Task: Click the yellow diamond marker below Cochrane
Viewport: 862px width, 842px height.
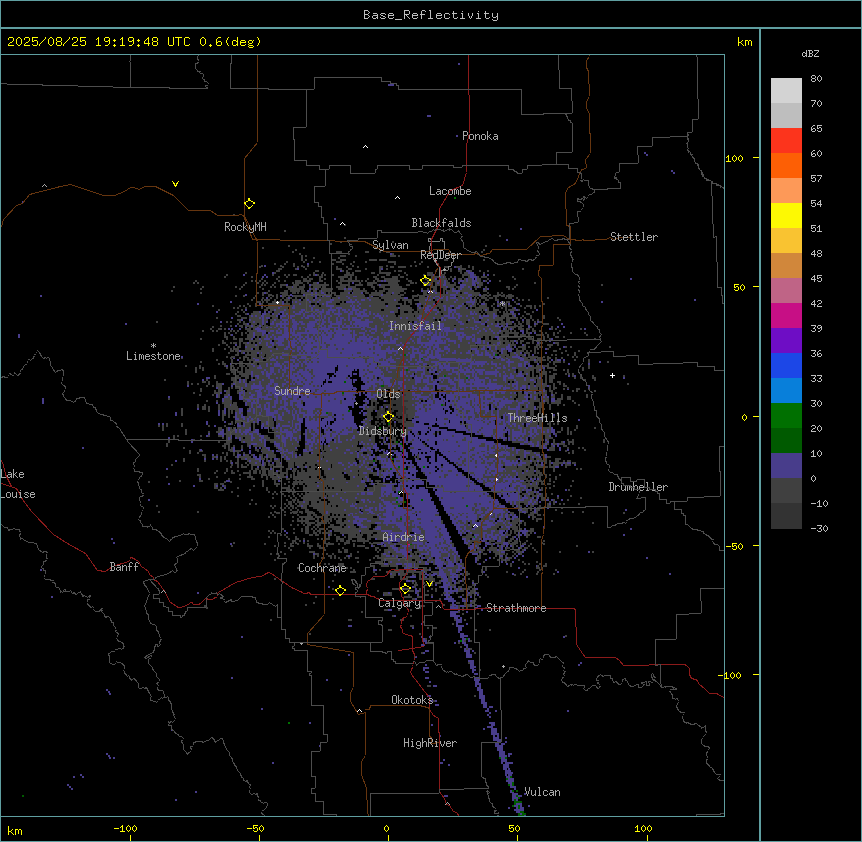Action: coord(340,590)
